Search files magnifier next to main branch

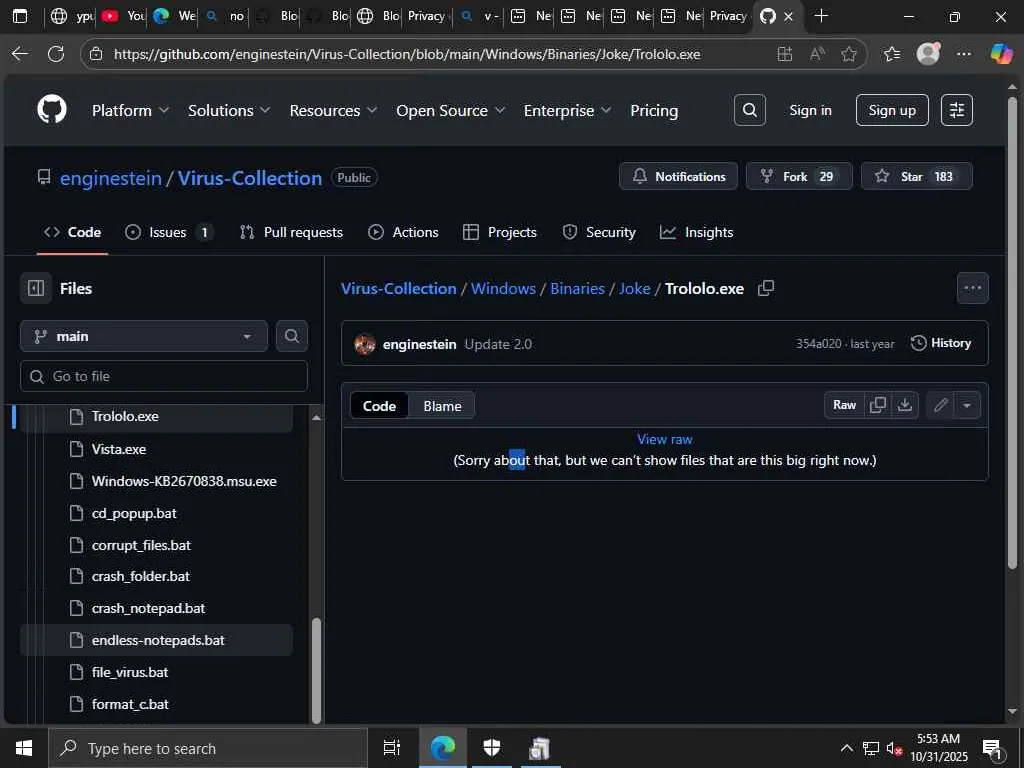tap(291, 336)
